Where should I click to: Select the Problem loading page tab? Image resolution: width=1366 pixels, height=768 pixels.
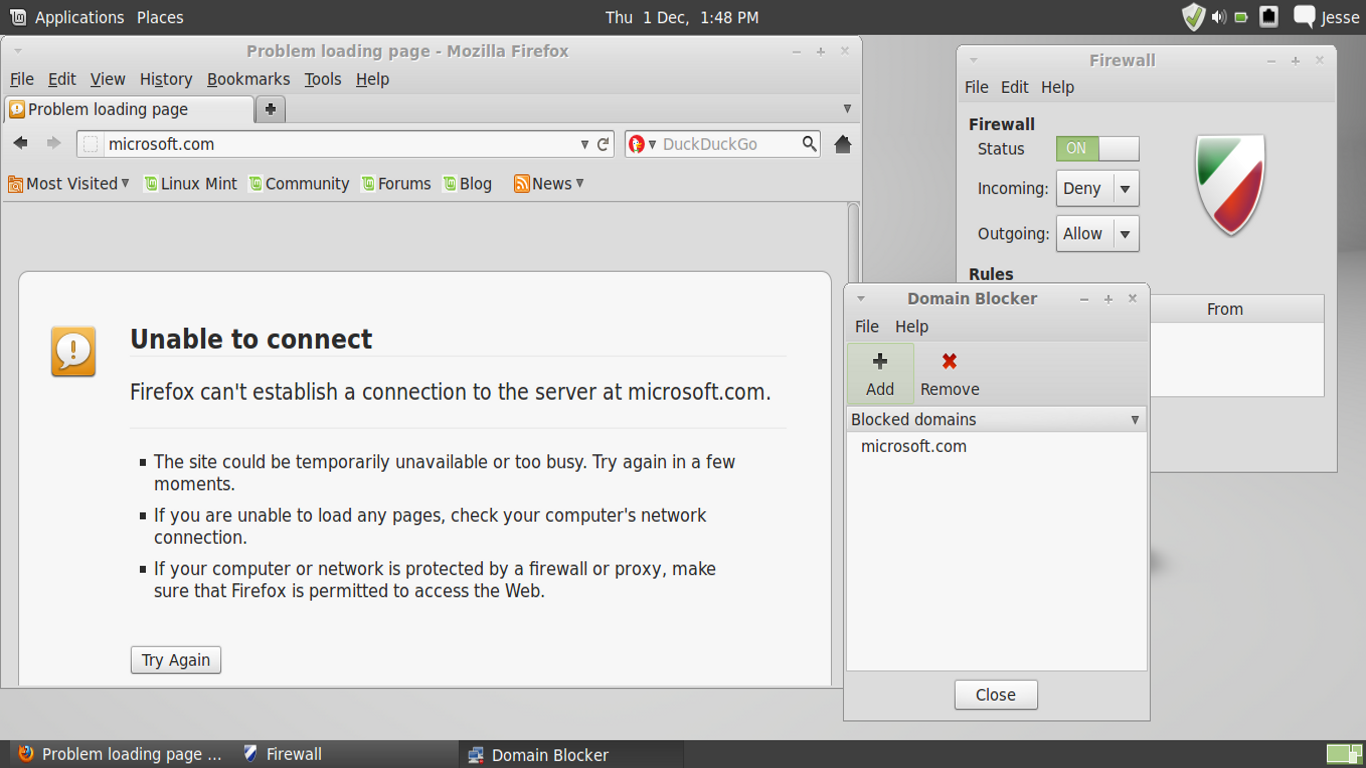pyautogui.click(x=129, y=109)
